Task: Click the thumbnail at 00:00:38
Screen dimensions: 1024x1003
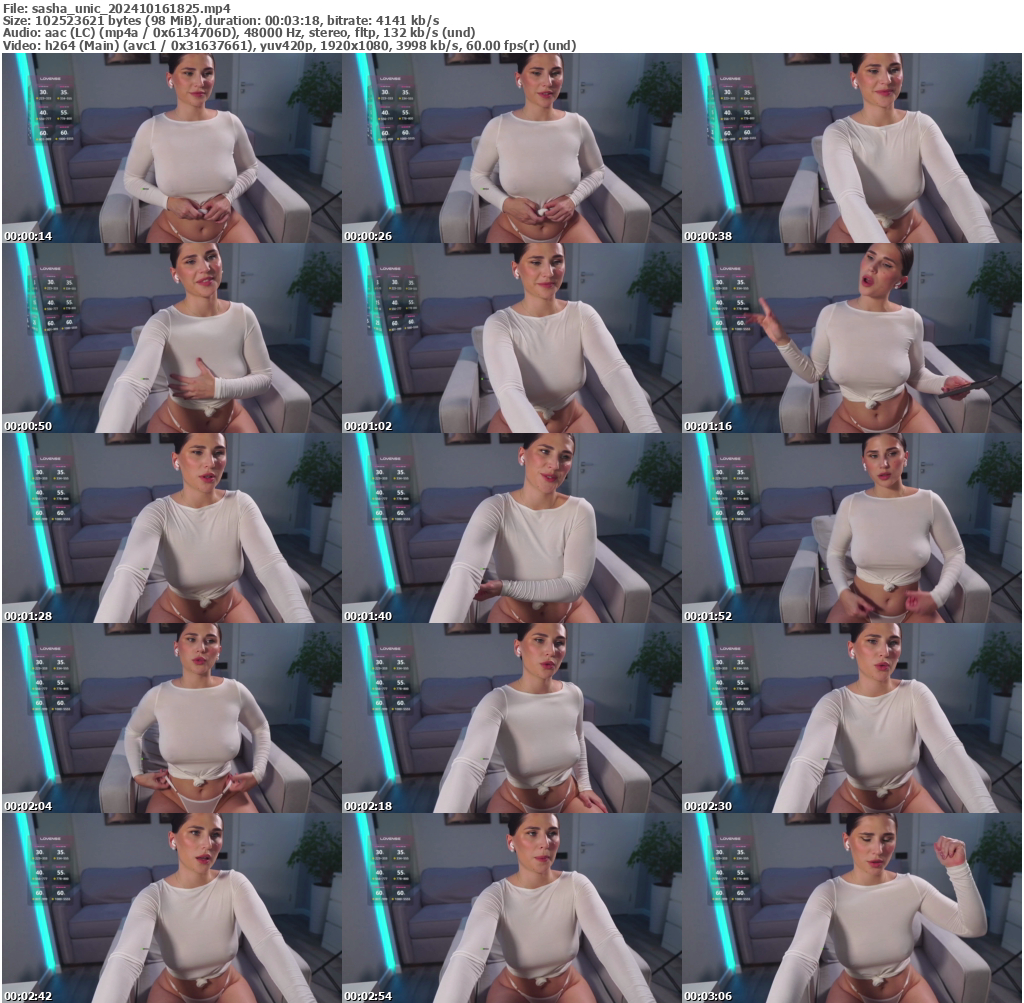Action: pos(851,148)
